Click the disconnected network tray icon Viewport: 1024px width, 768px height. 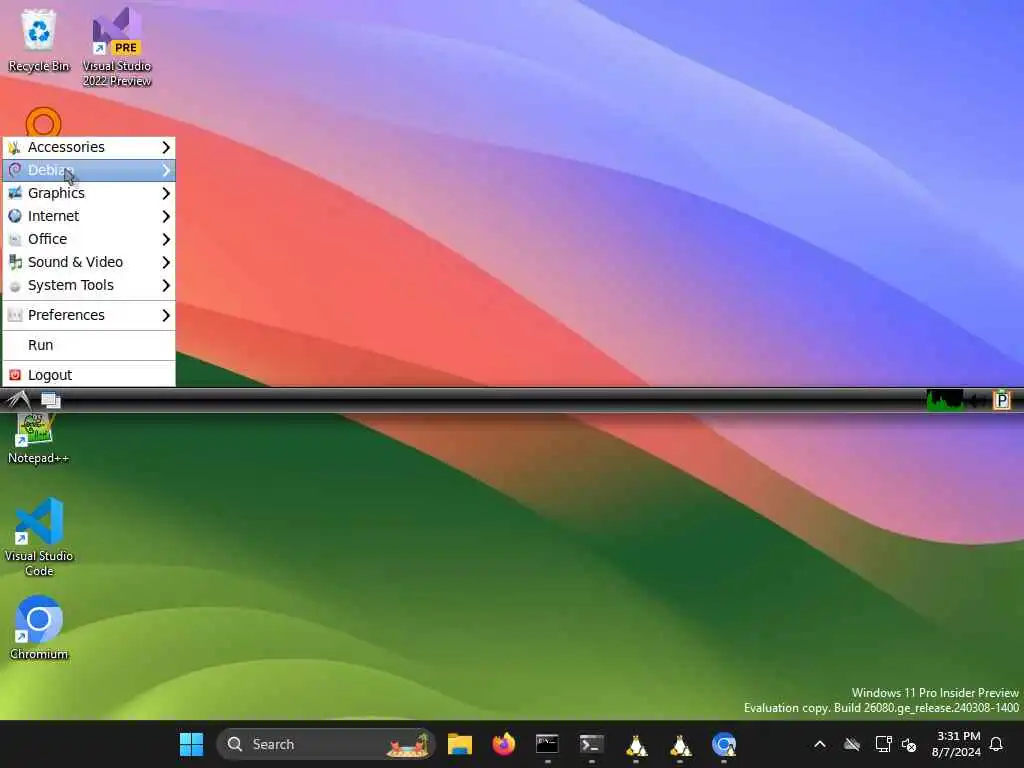(852, 744)
